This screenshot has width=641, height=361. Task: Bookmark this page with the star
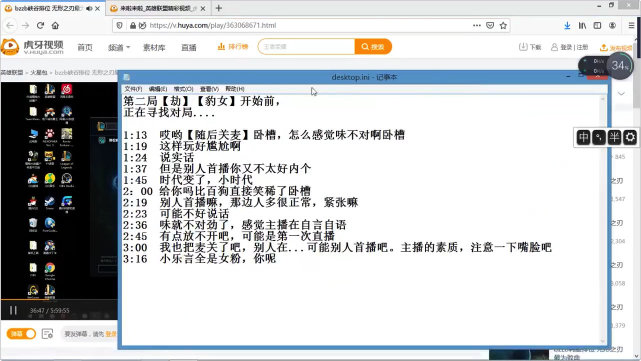pos(503,25)
